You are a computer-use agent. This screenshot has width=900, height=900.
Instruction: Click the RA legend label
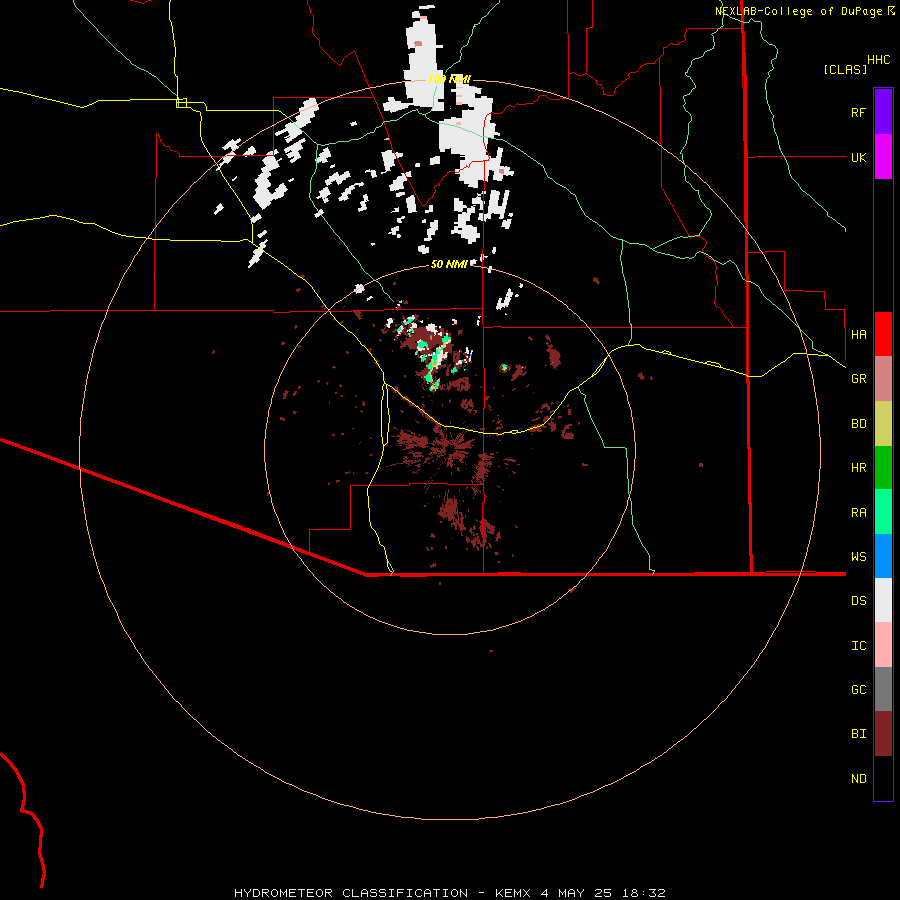coord(858,513)
